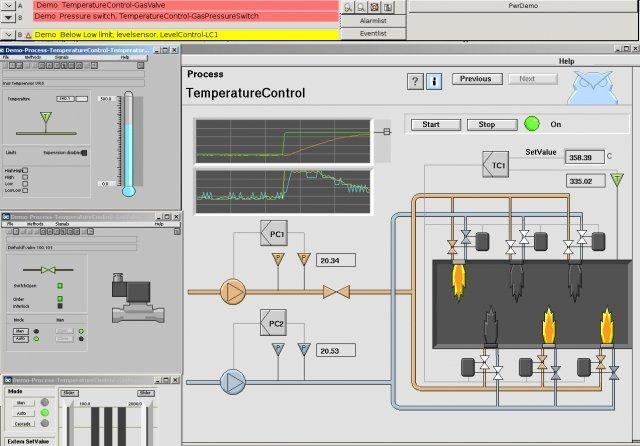Click the third toolbar icon above Alarmlist
This screenshot has height=446, width=640.
(374, 7)
